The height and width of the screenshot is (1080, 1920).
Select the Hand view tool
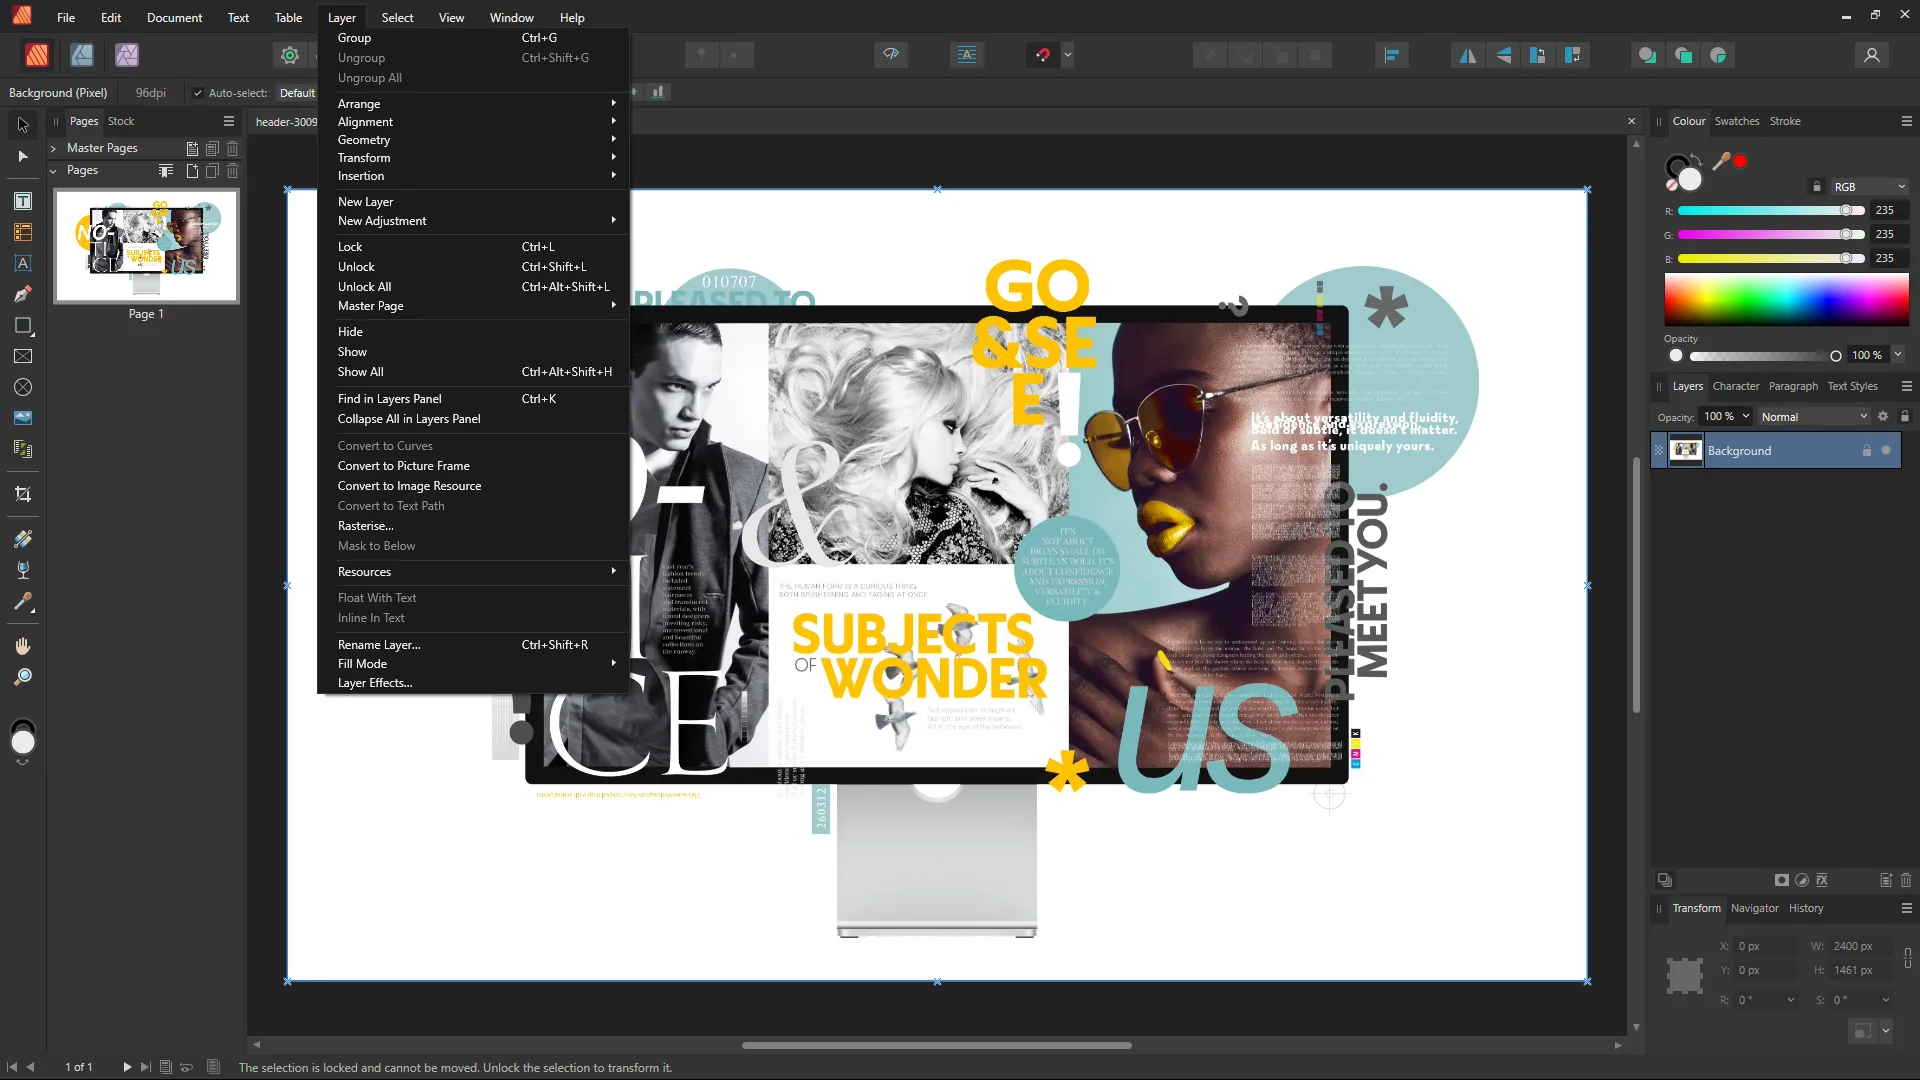point(22,646)
